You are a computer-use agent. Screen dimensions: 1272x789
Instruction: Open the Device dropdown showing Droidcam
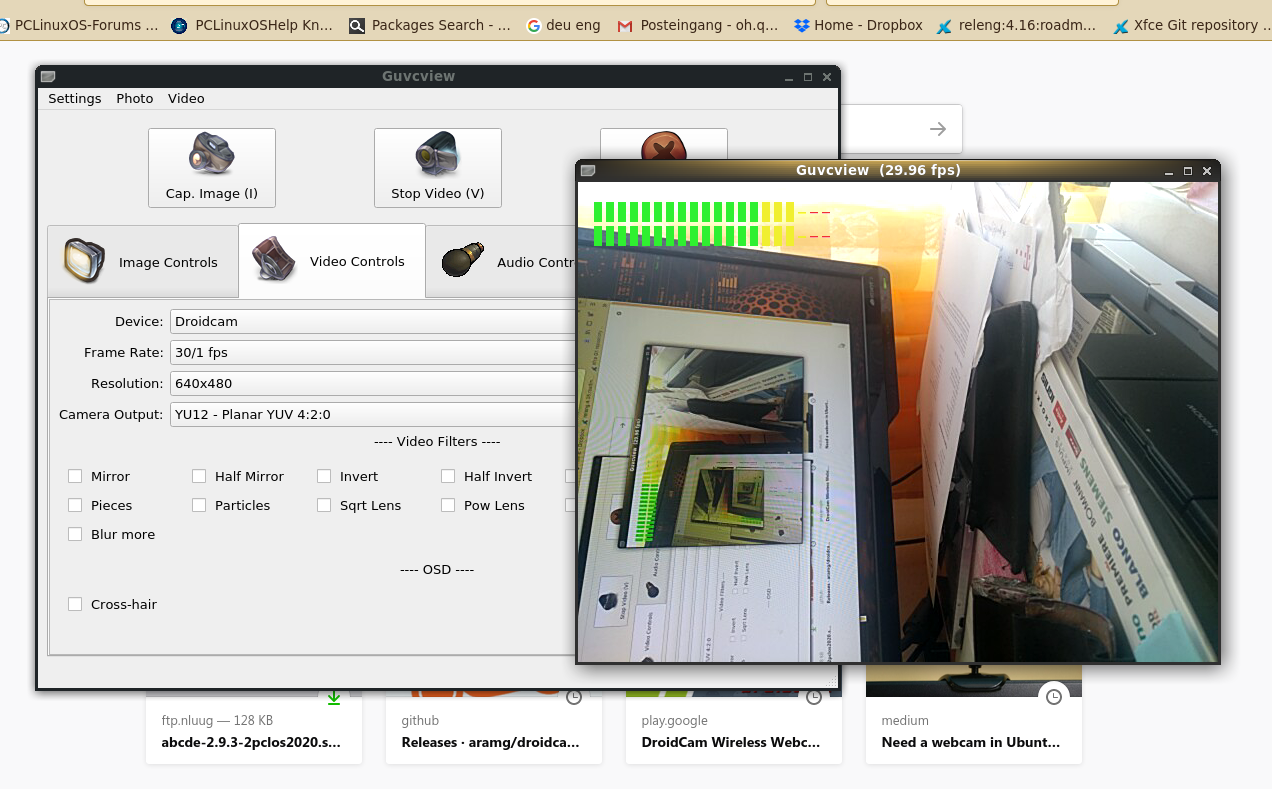tap(372, 321)
